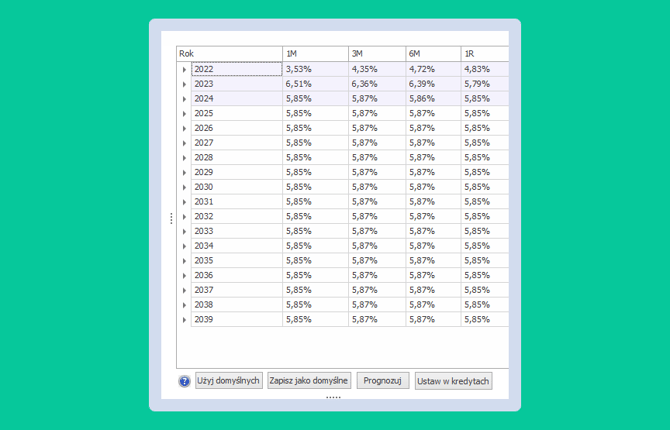Viewport: 670px width, 430px height.
Task: Select the 3,53% cell for 2022
Action: coord(315,69)
